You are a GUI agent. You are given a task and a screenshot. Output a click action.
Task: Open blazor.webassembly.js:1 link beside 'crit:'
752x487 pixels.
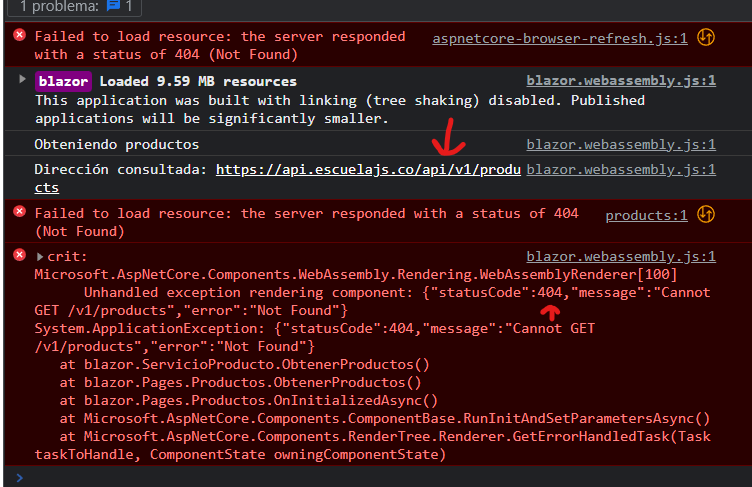click(621, 257)
